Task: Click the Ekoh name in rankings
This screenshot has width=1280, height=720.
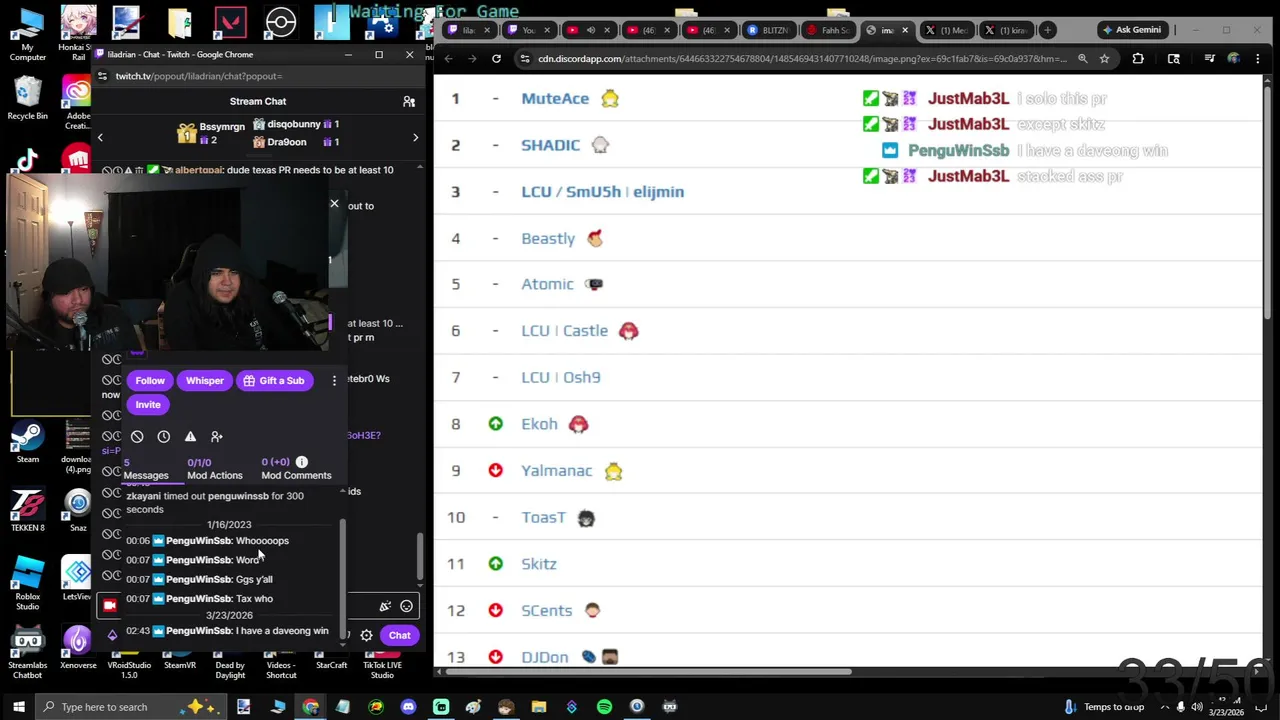Action: pos(539,424)
